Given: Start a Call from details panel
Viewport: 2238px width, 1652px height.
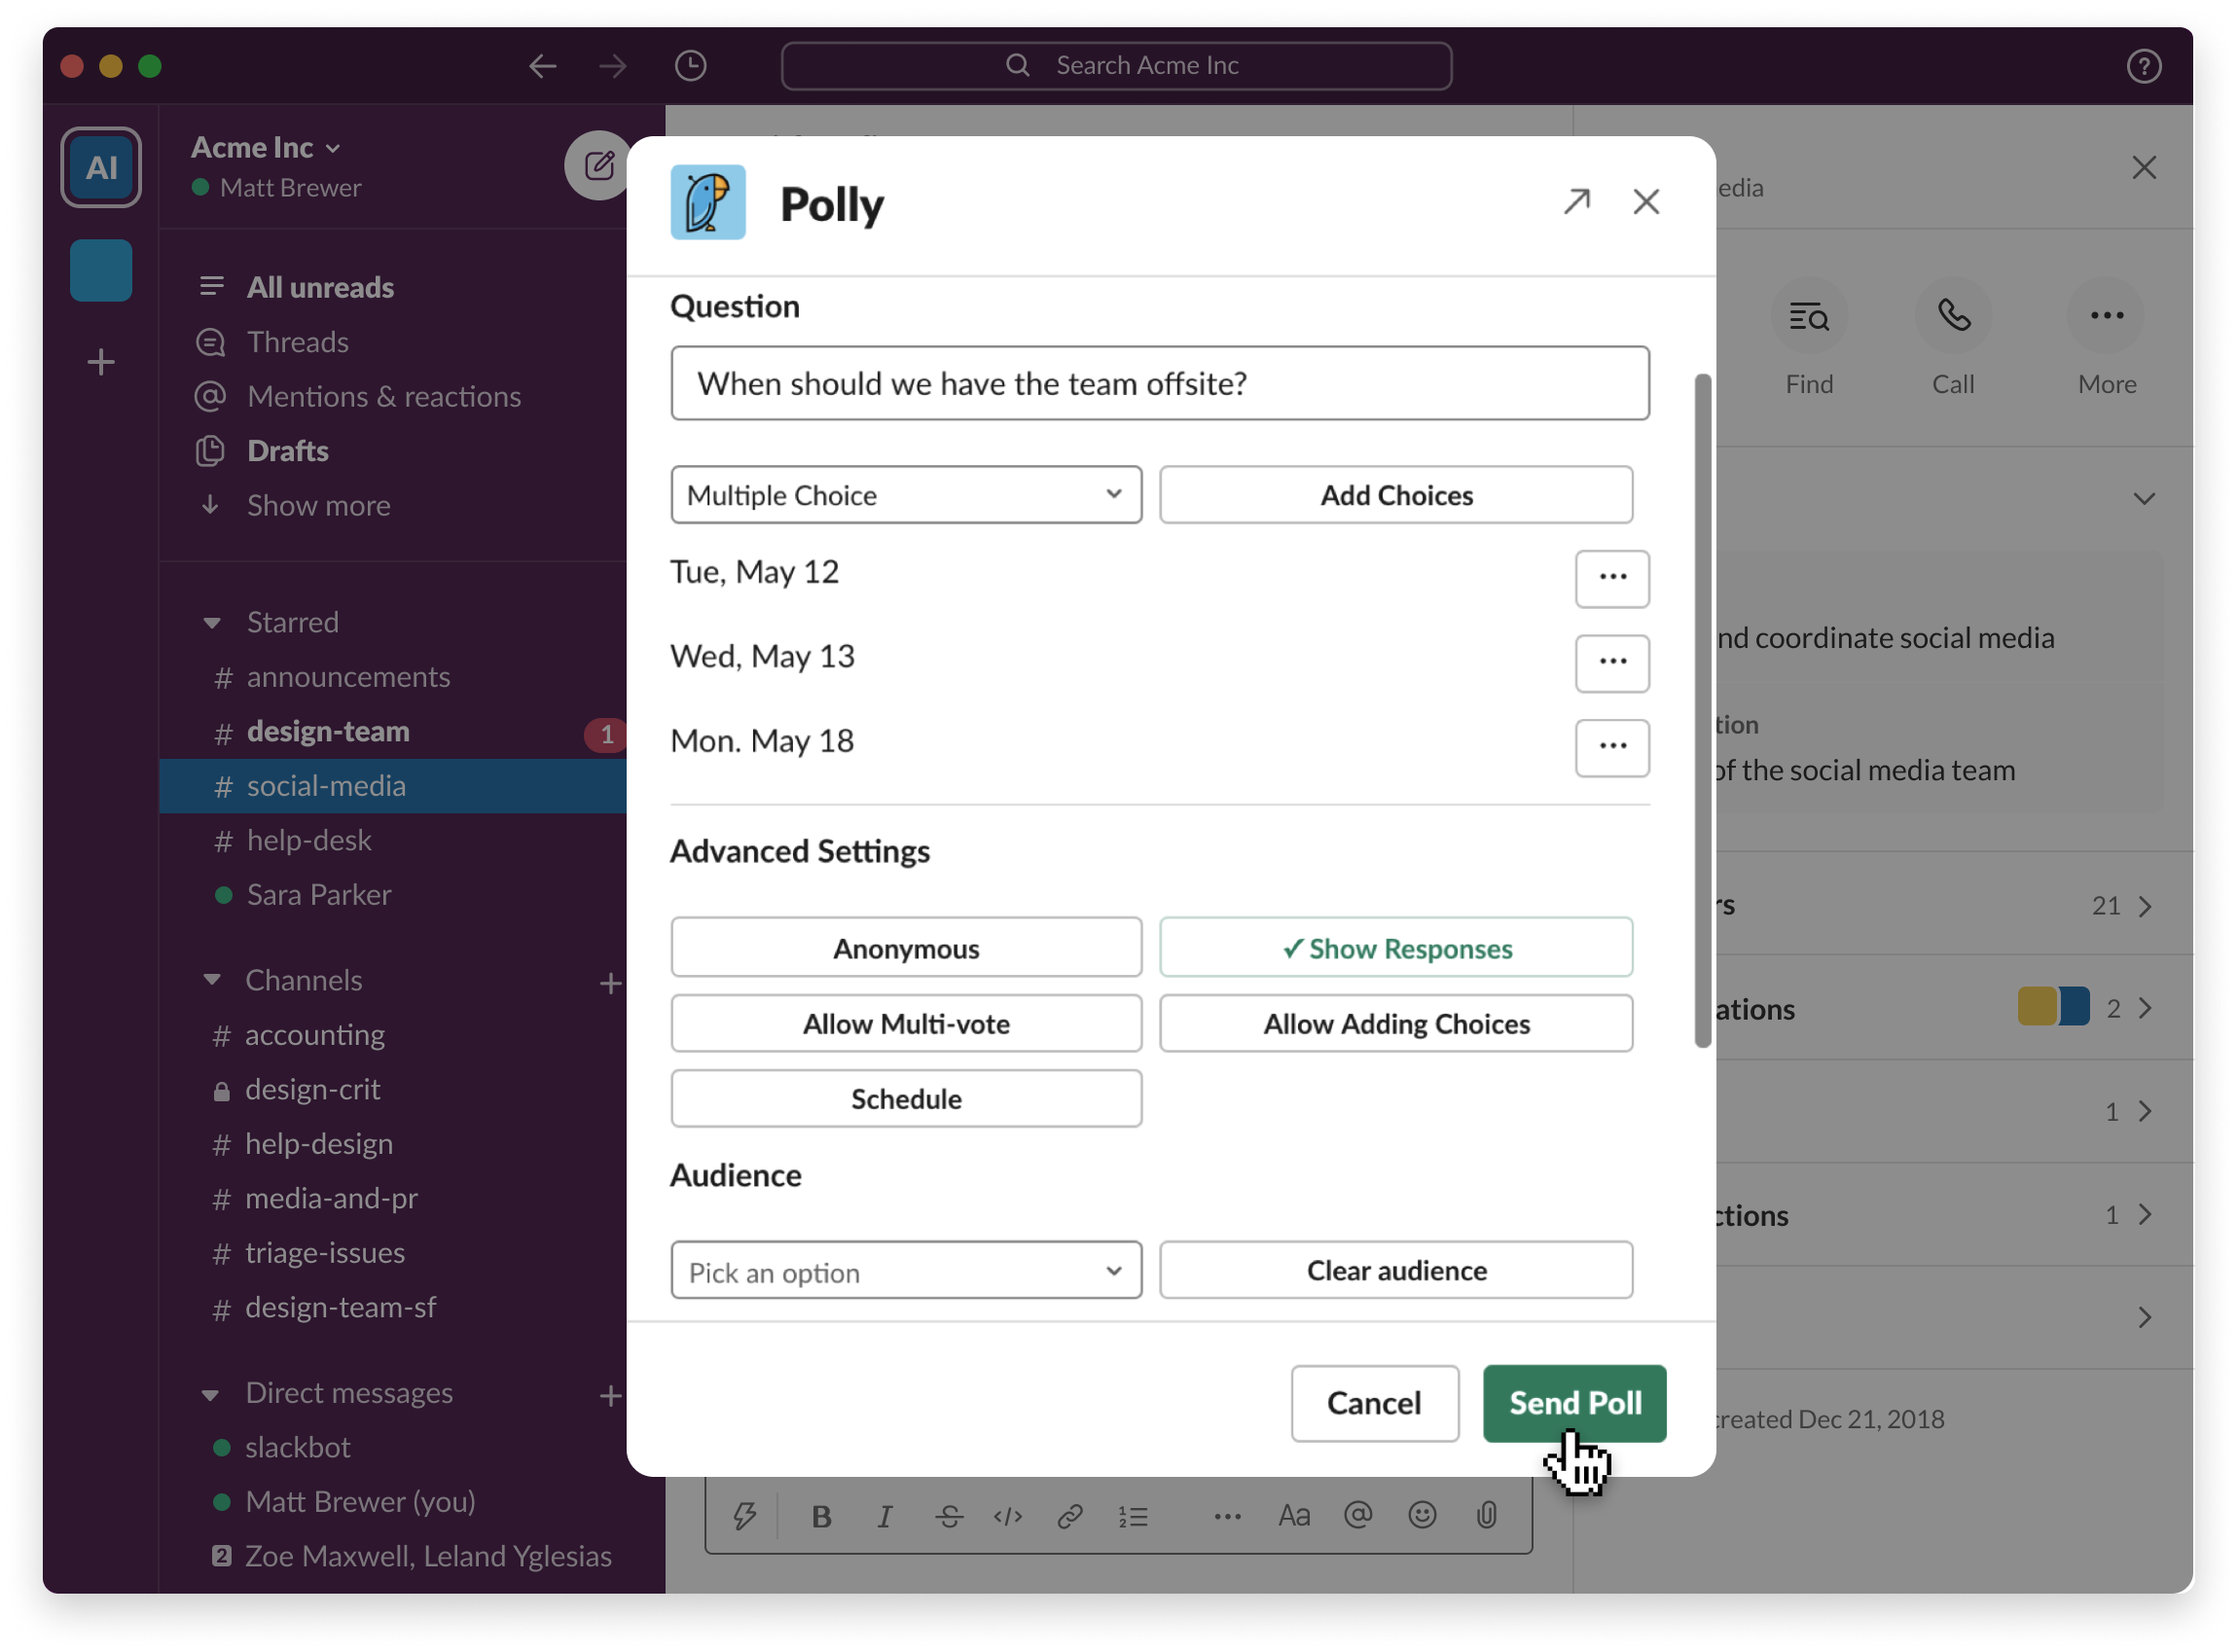Looking at the screenshot, I should [1953, 317].
